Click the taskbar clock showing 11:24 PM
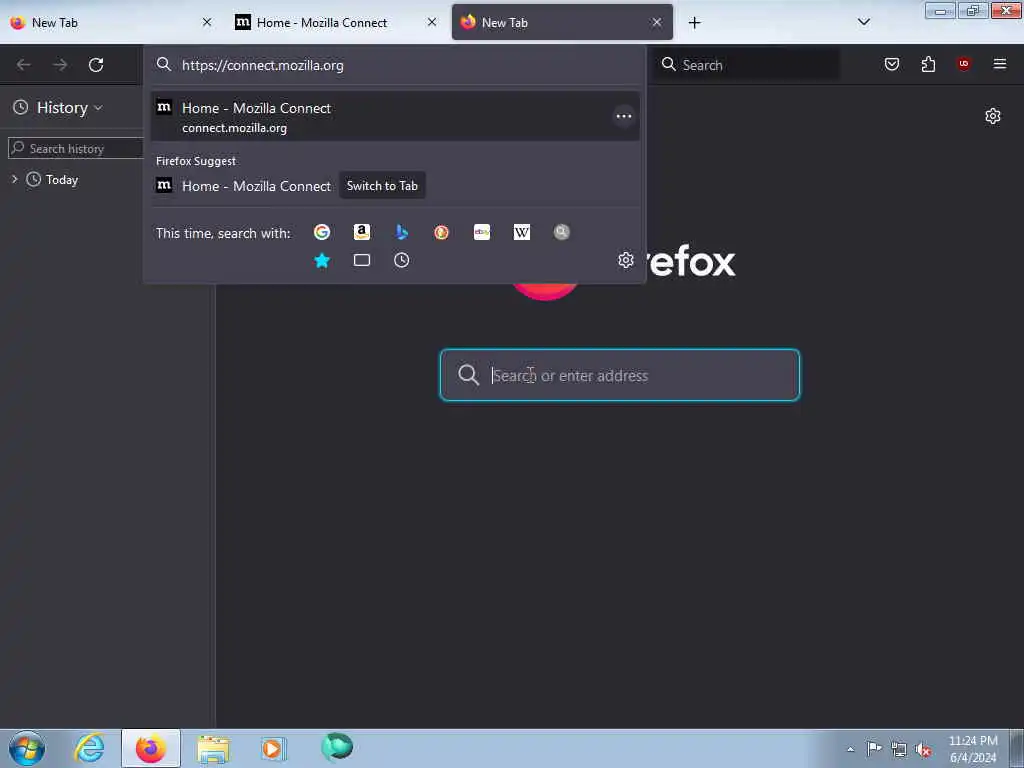The width and height of the screenshot is (1024, 768). tap(973, 748)
